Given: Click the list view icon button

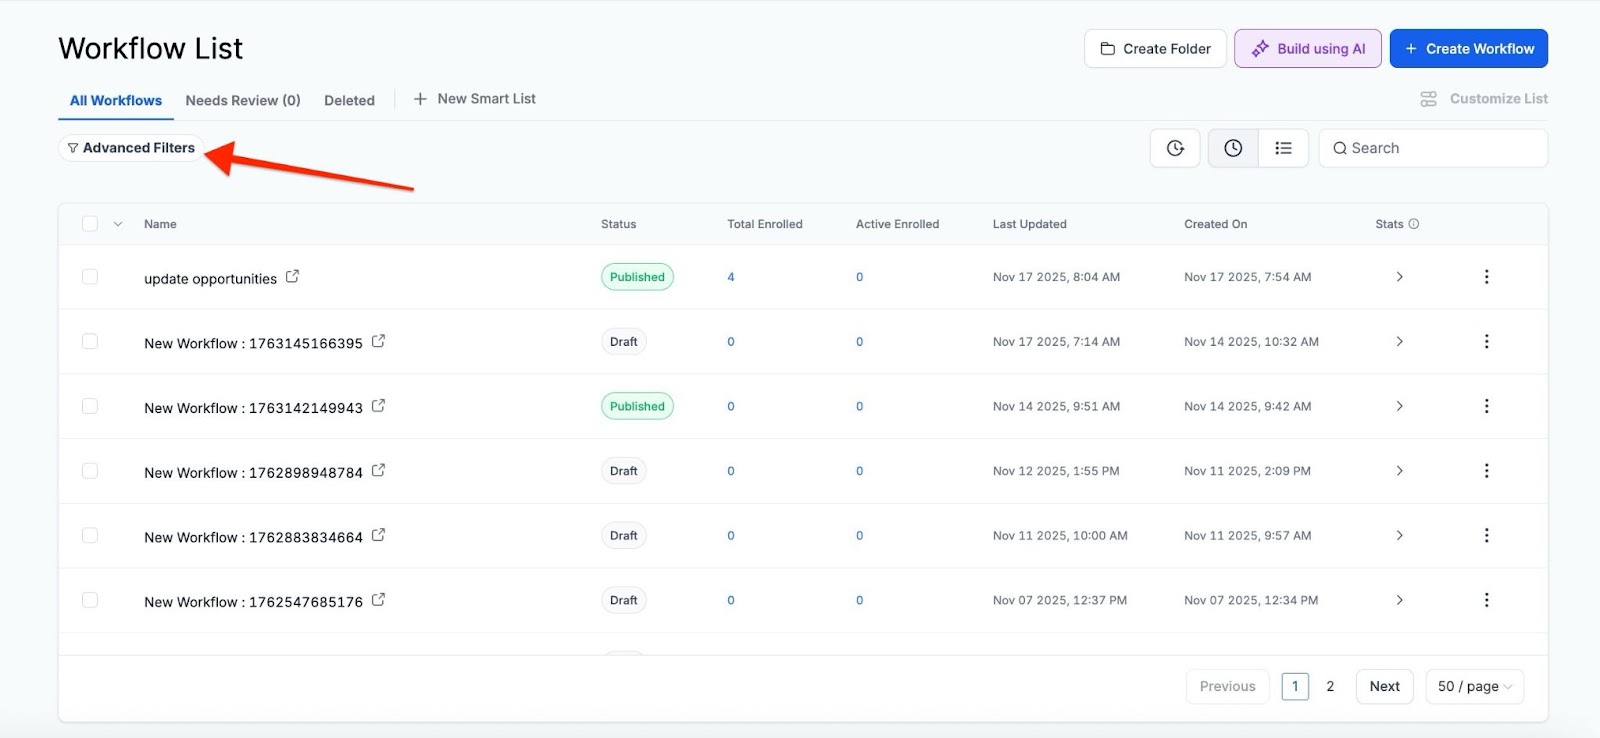Looking at the screenshot, I should (1283, 148).
